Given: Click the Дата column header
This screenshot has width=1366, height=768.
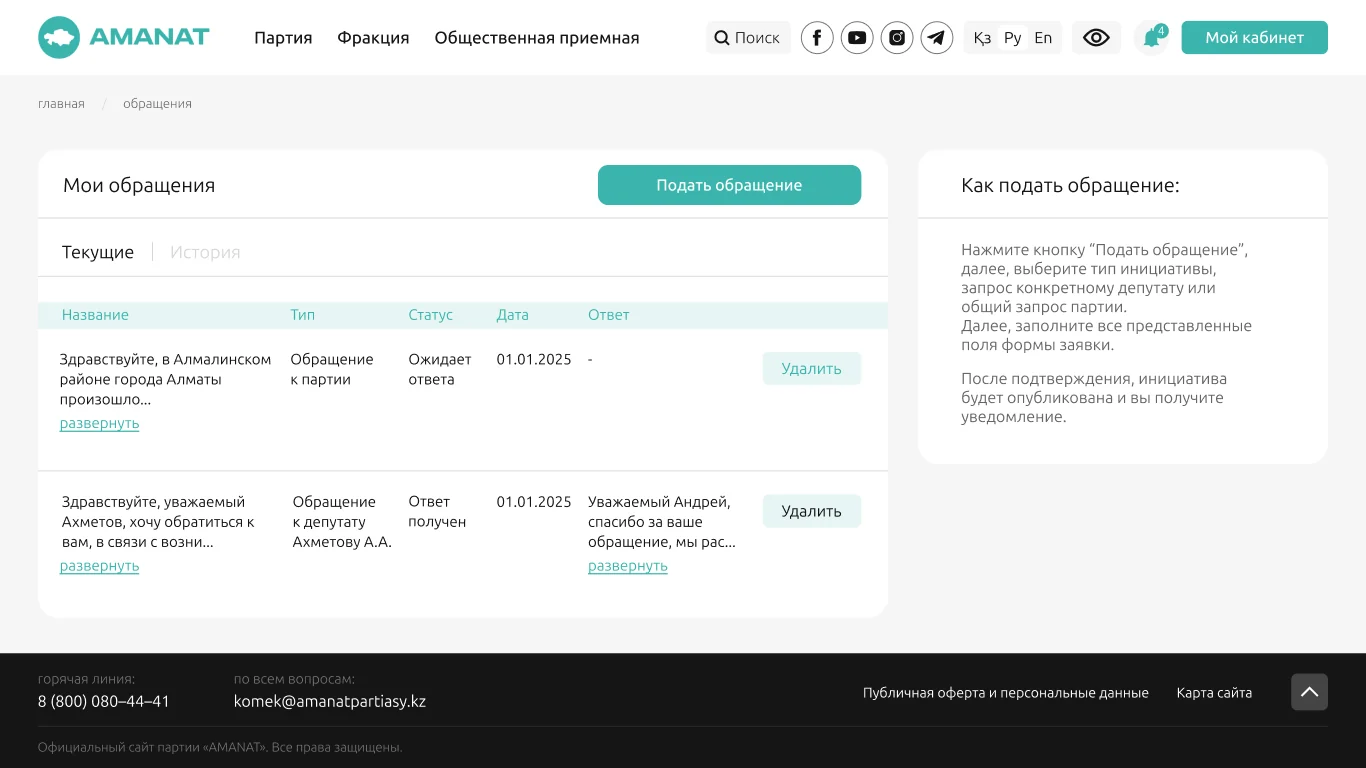Looking at the screenshot, I should [513, 315].
